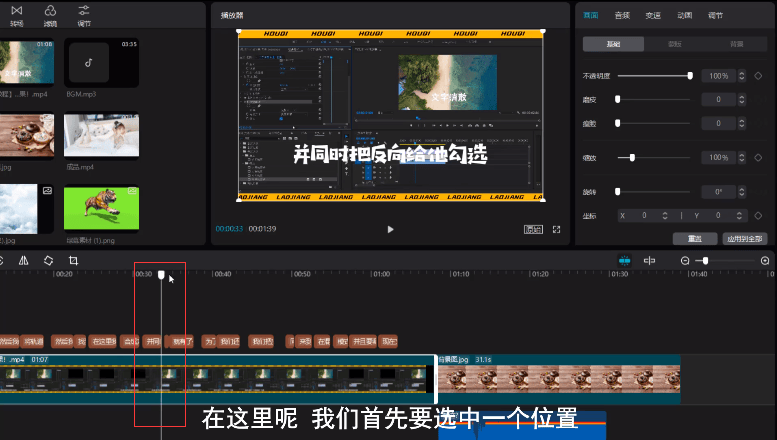777x440 pixels.
Task: Click the rotation value stepper arrows
Action: coord(741,191)
